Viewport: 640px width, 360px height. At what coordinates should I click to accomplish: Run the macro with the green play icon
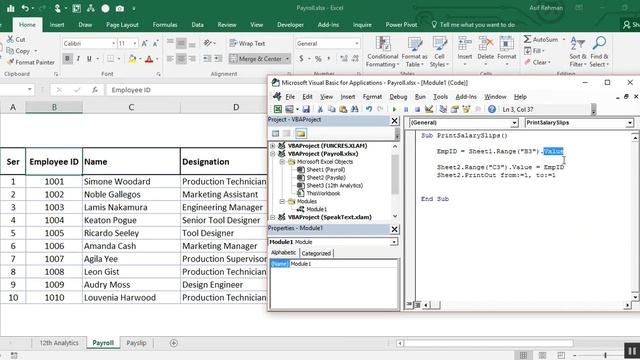pos(394,109)
